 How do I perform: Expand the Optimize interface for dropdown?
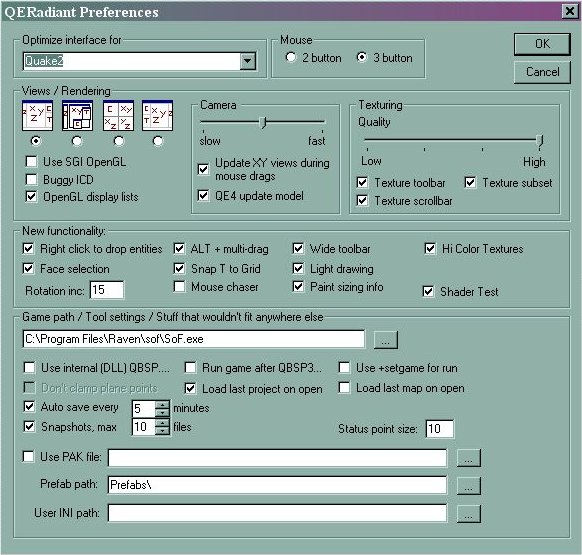(x=248, y=61)
